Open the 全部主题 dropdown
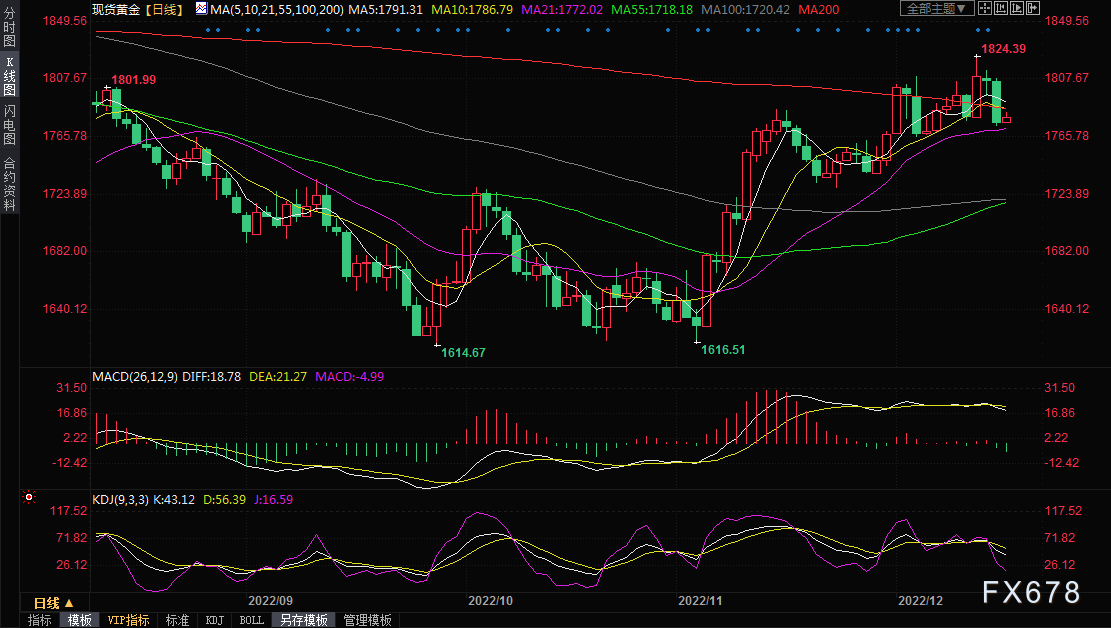Viewport: 1111px width, 628px height. (x=937, y=9)
